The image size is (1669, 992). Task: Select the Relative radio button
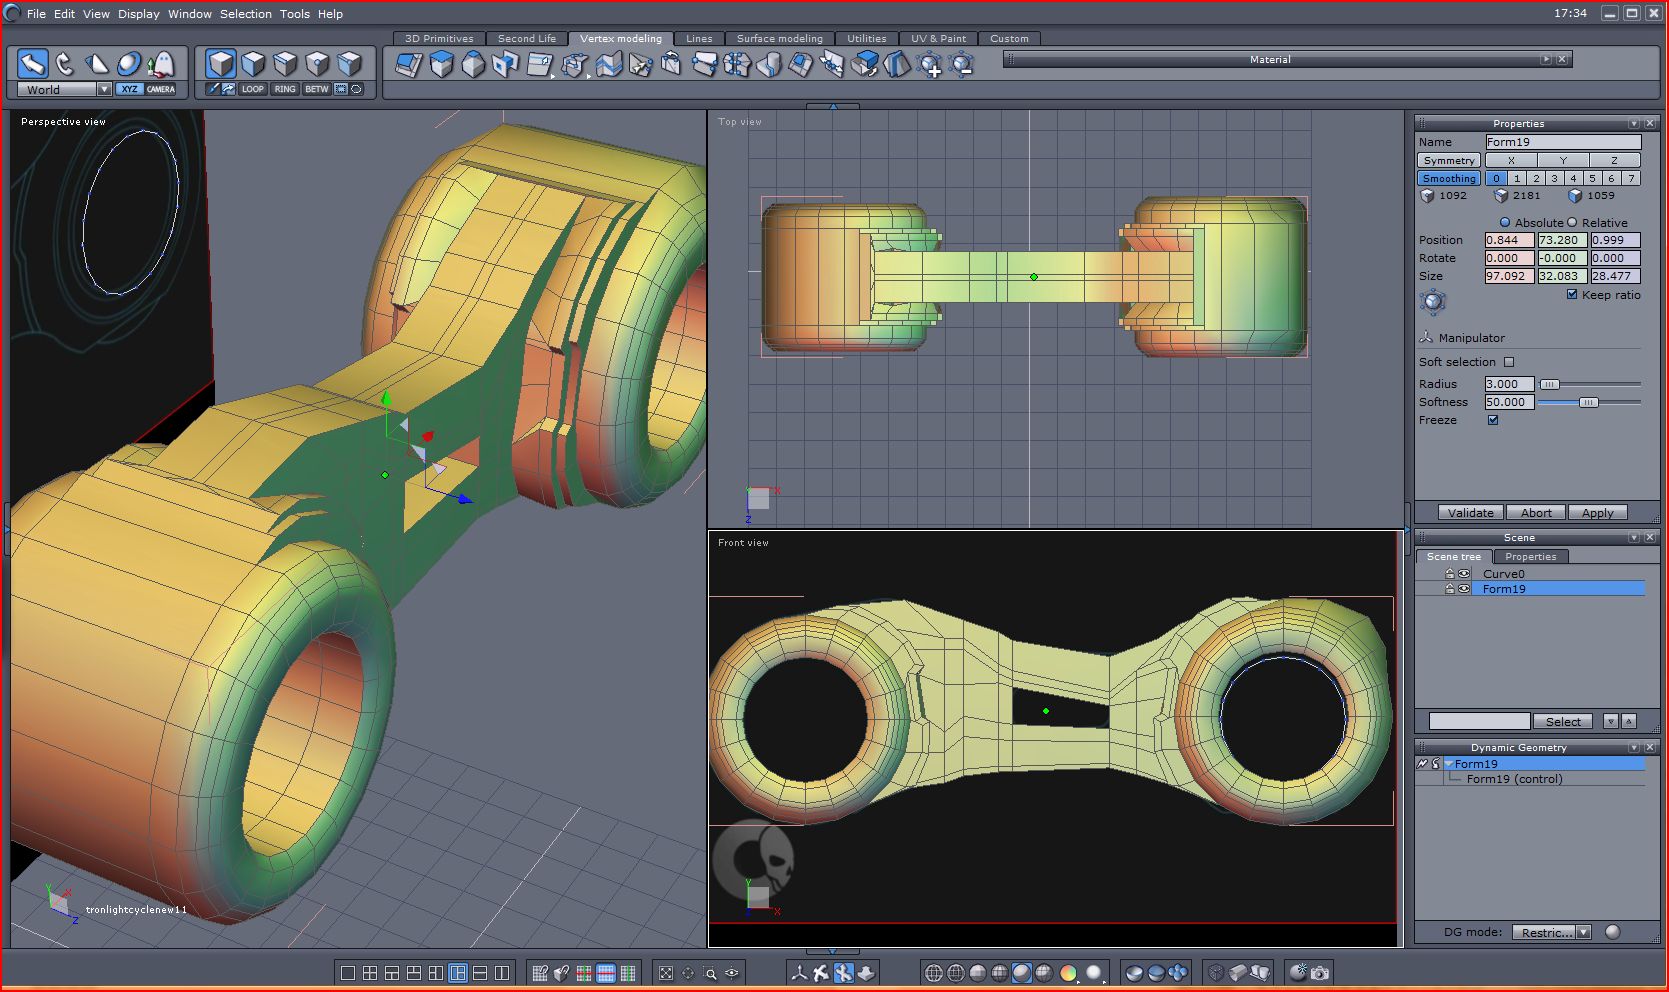coord(1572,223)
